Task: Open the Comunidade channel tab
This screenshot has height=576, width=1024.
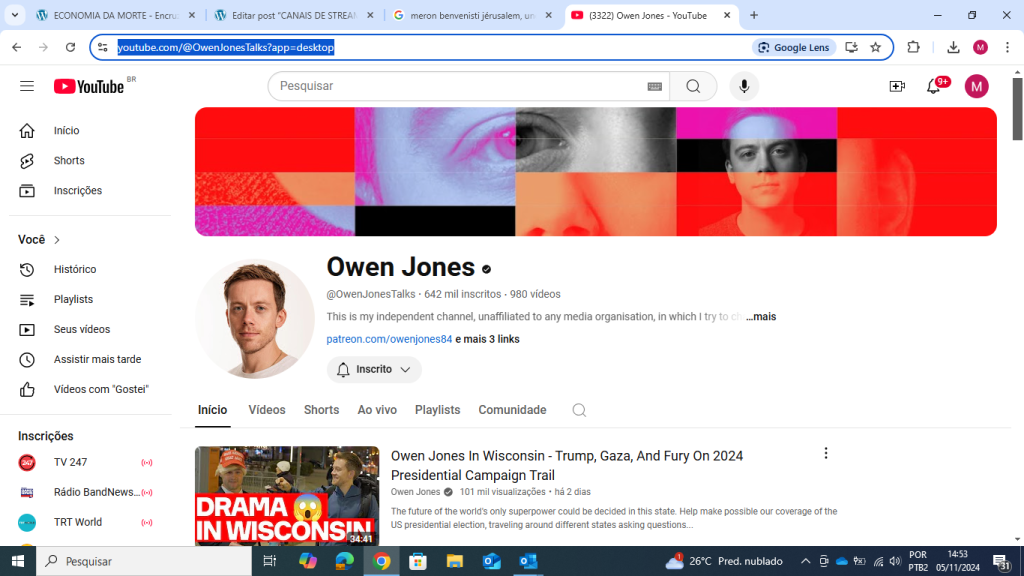Action: (512, 410)
